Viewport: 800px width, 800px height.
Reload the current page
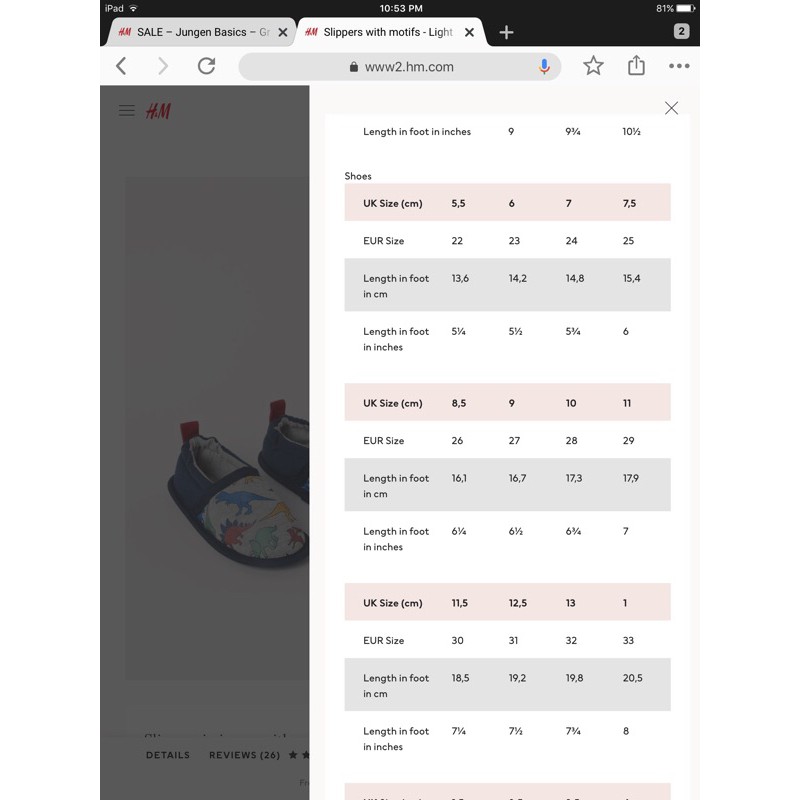pos(207,66)
